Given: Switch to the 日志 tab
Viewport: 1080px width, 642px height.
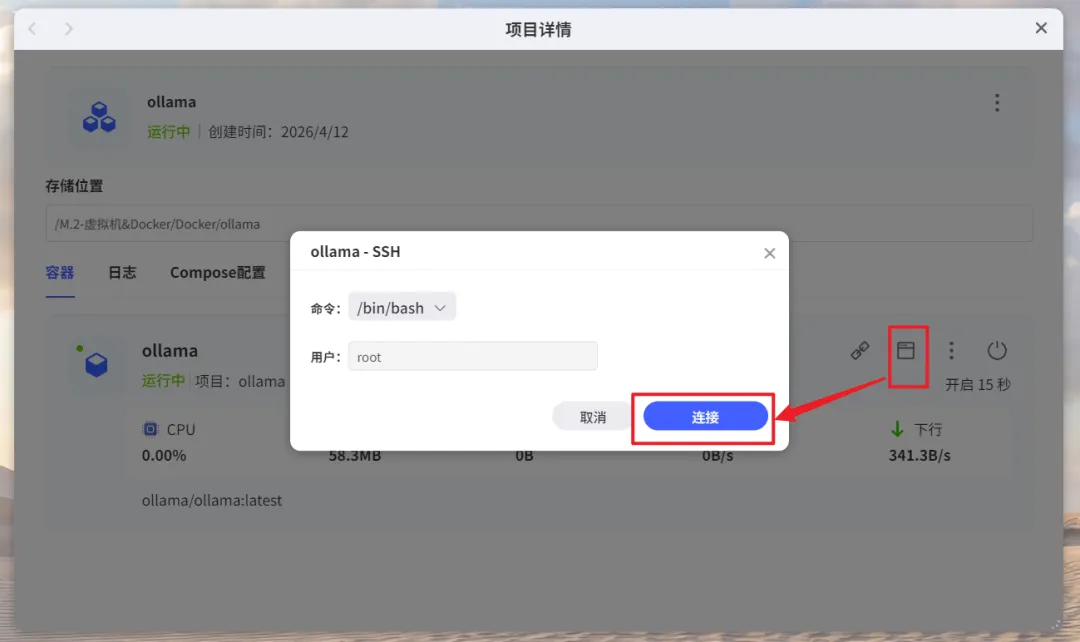Looking at the screenshot, I should pyautogui.click(x=123, y=273).
